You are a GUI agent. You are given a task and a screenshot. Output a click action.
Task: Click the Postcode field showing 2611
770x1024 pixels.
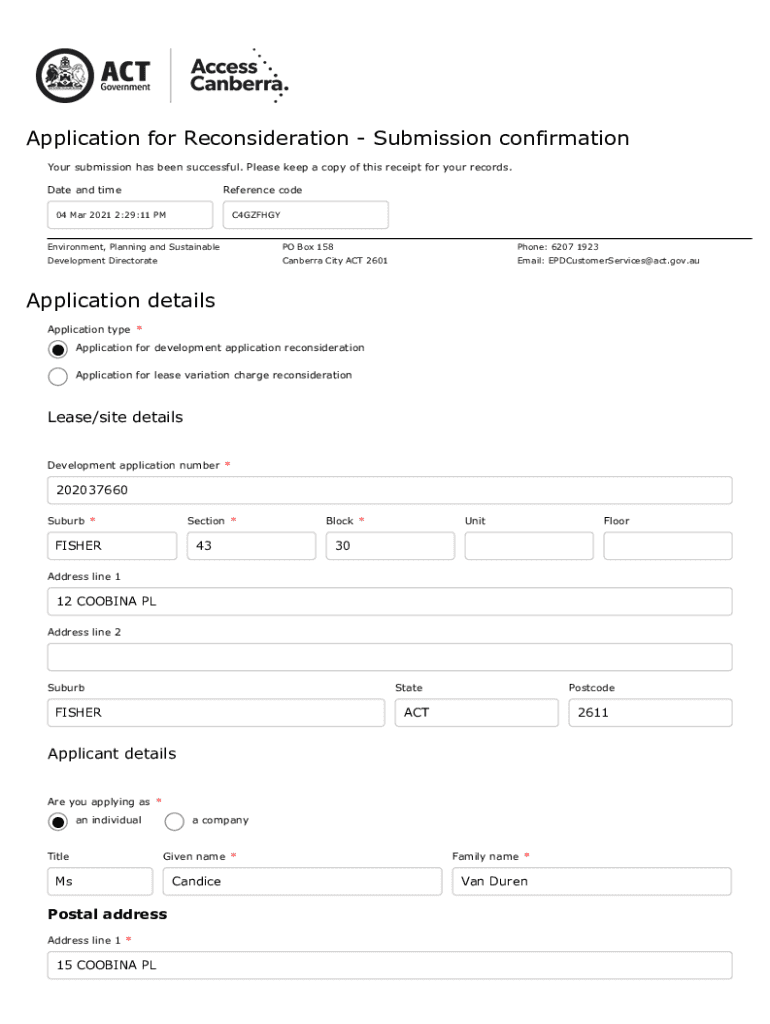pos(650,713)
